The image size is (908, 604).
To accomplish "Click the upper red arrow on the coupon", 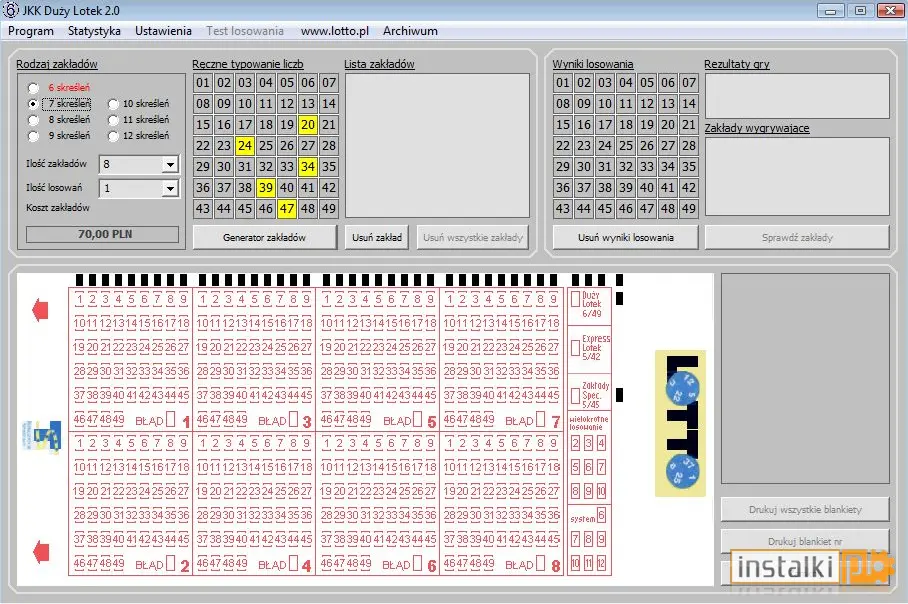I will pyautogui.click(x=40, y=310).
